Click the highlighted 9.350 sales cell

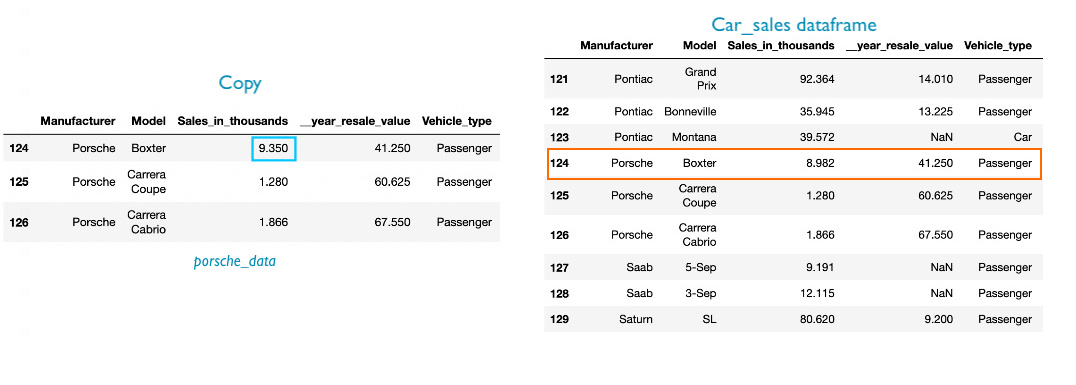coord(273,148)
